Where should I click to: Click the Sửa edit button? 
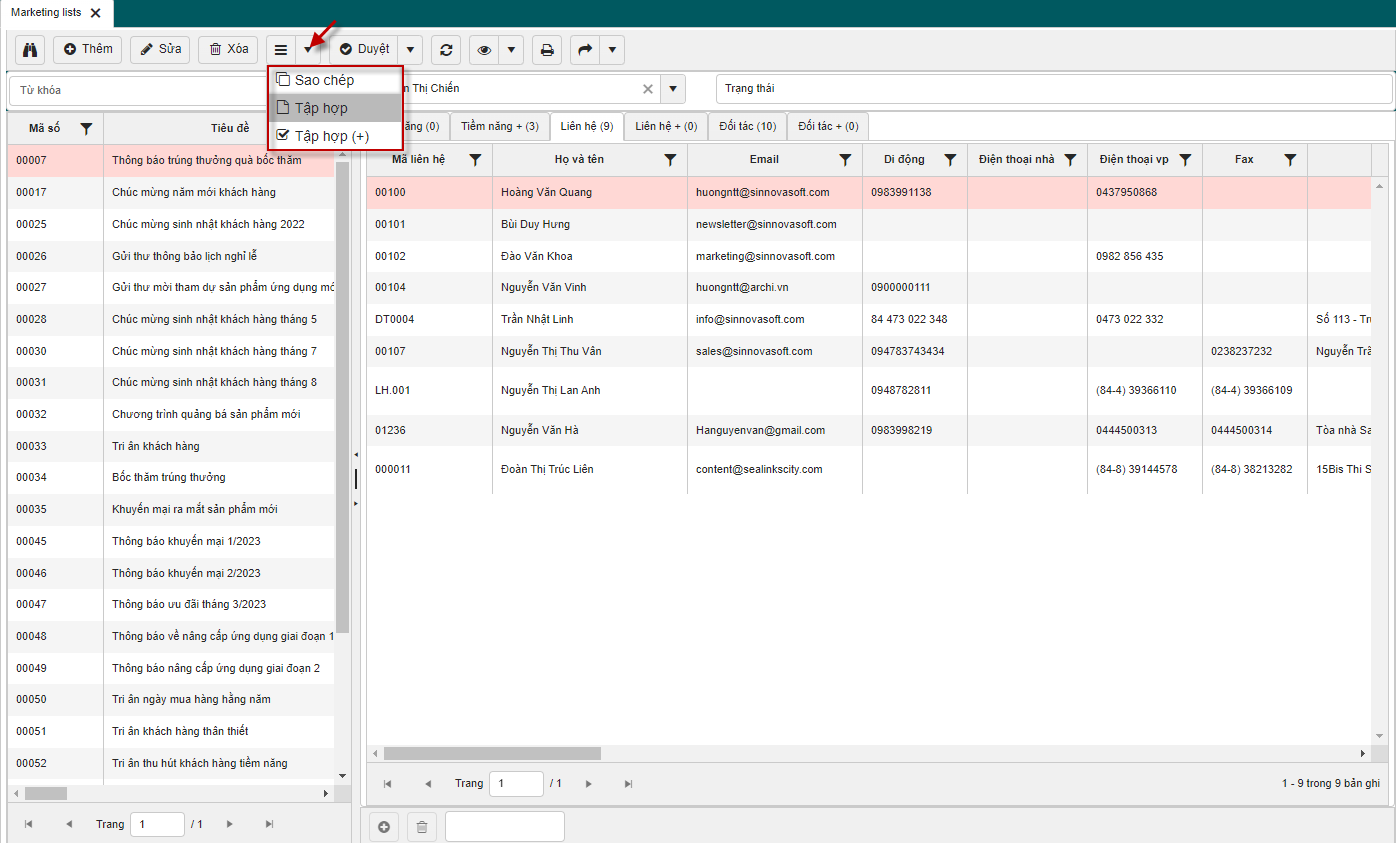point(160,50)
